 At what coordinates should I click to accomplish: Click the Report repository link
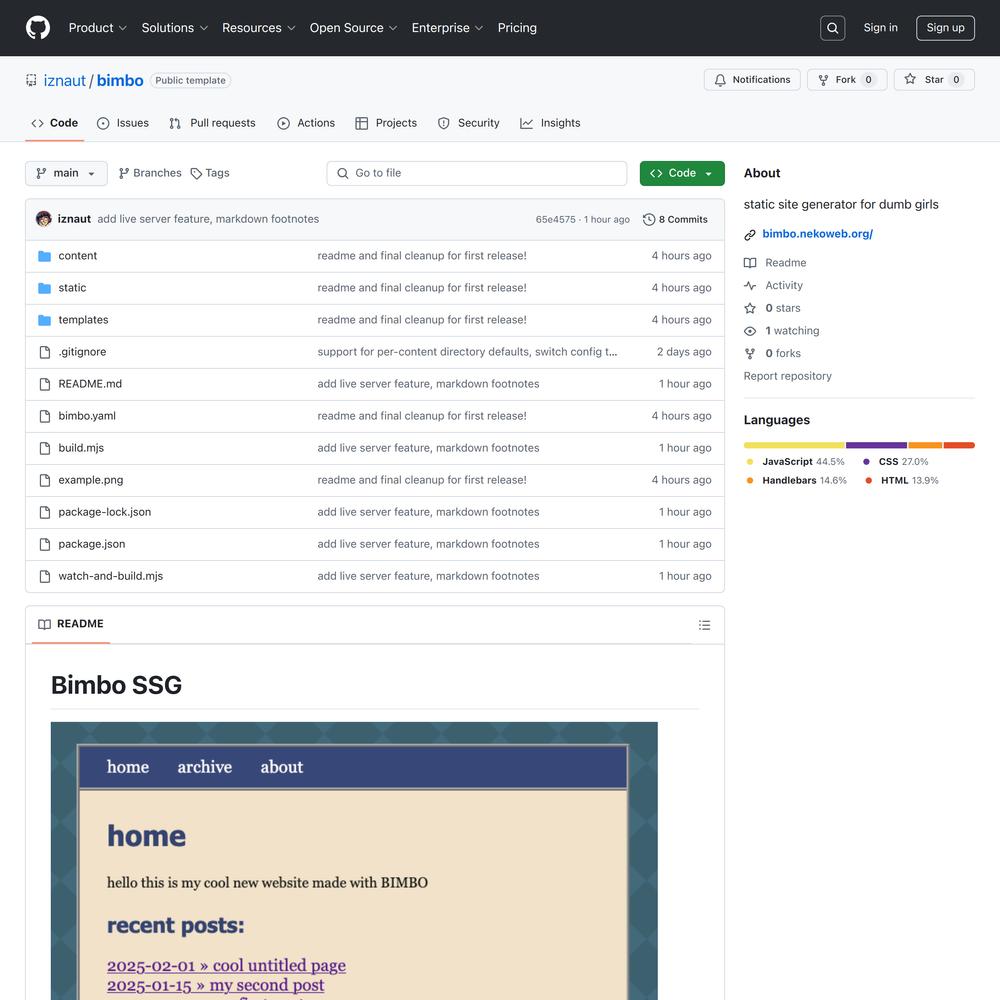[787, 376]
